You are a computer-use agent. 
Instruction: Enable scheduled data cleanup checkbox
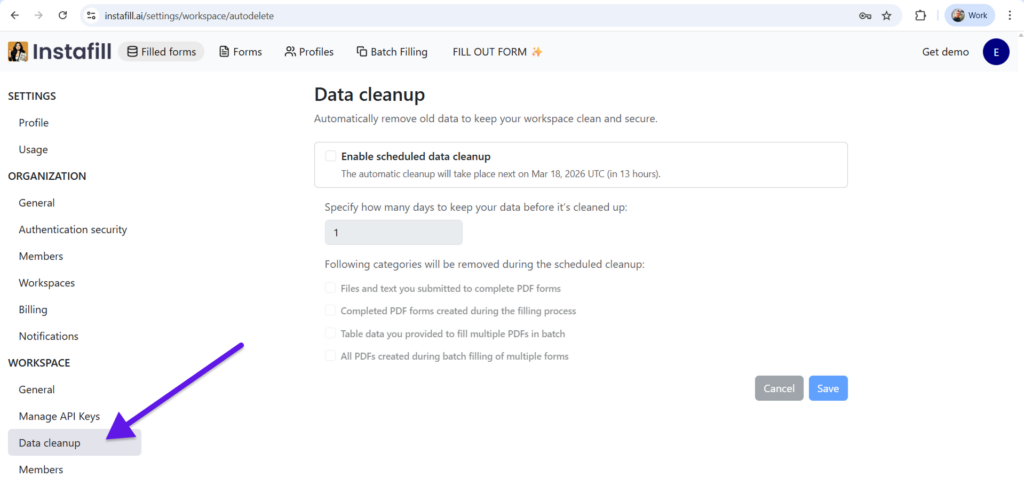coord(330,156)
